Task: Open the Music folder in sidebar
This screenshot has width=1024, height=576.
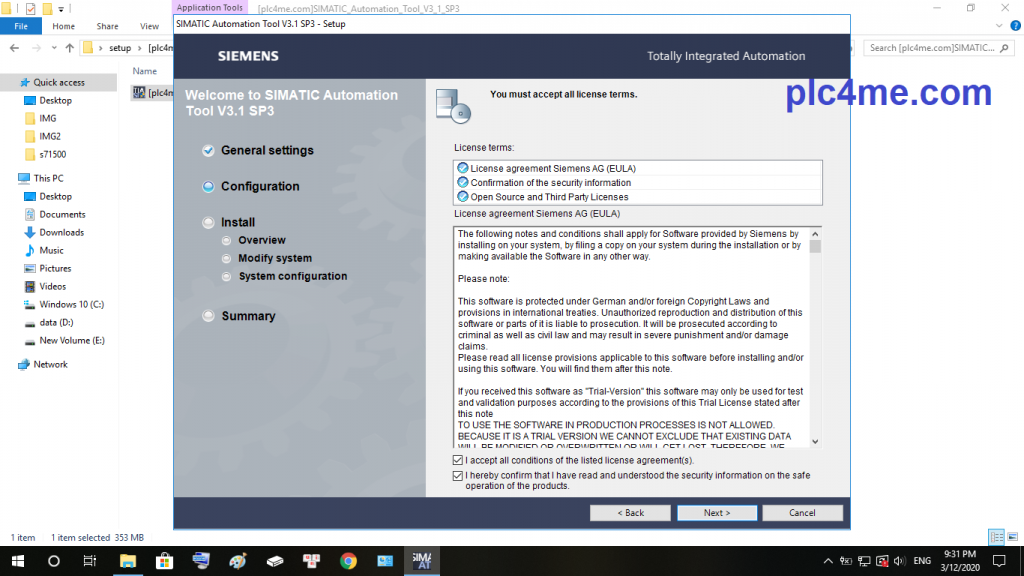Action: coord(51,250)
